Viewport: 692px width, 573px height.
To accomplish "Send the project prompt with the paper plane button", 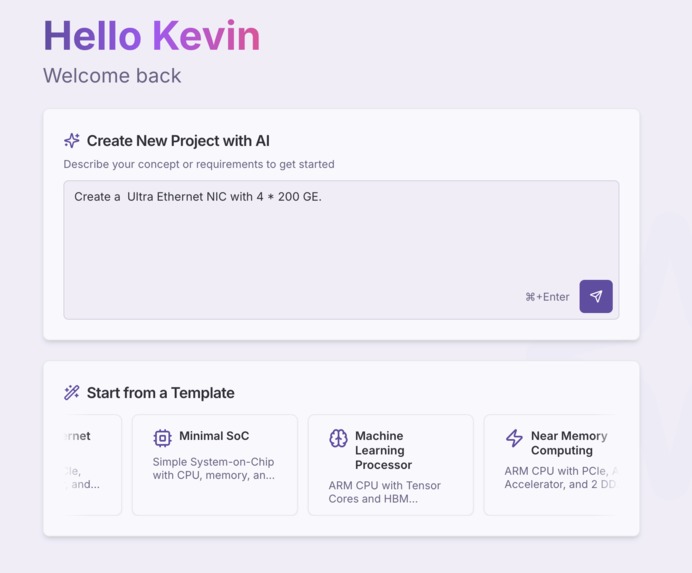I will pyautogui.click(x=596, y=296).
